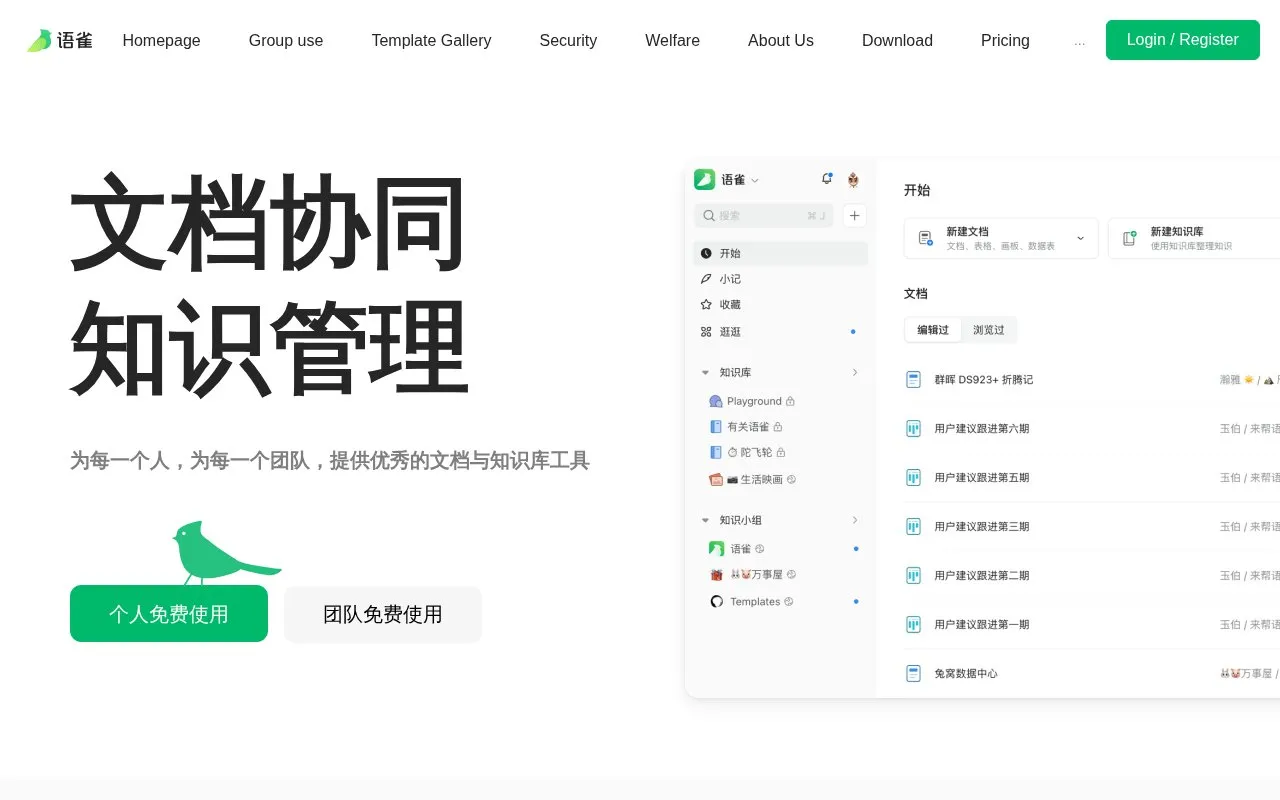
Task: Collapse the 知识库 section triangle
Action: pyautogui.click(x=705, y=373)
